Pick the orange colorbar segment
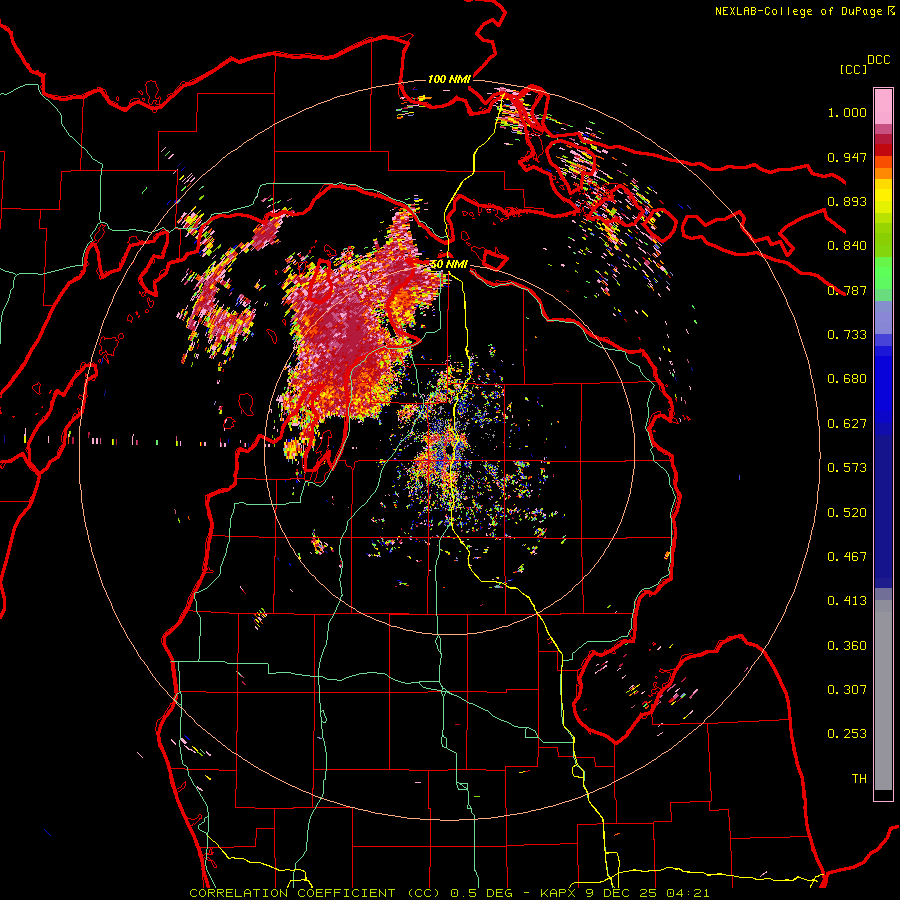 [883, 173]
